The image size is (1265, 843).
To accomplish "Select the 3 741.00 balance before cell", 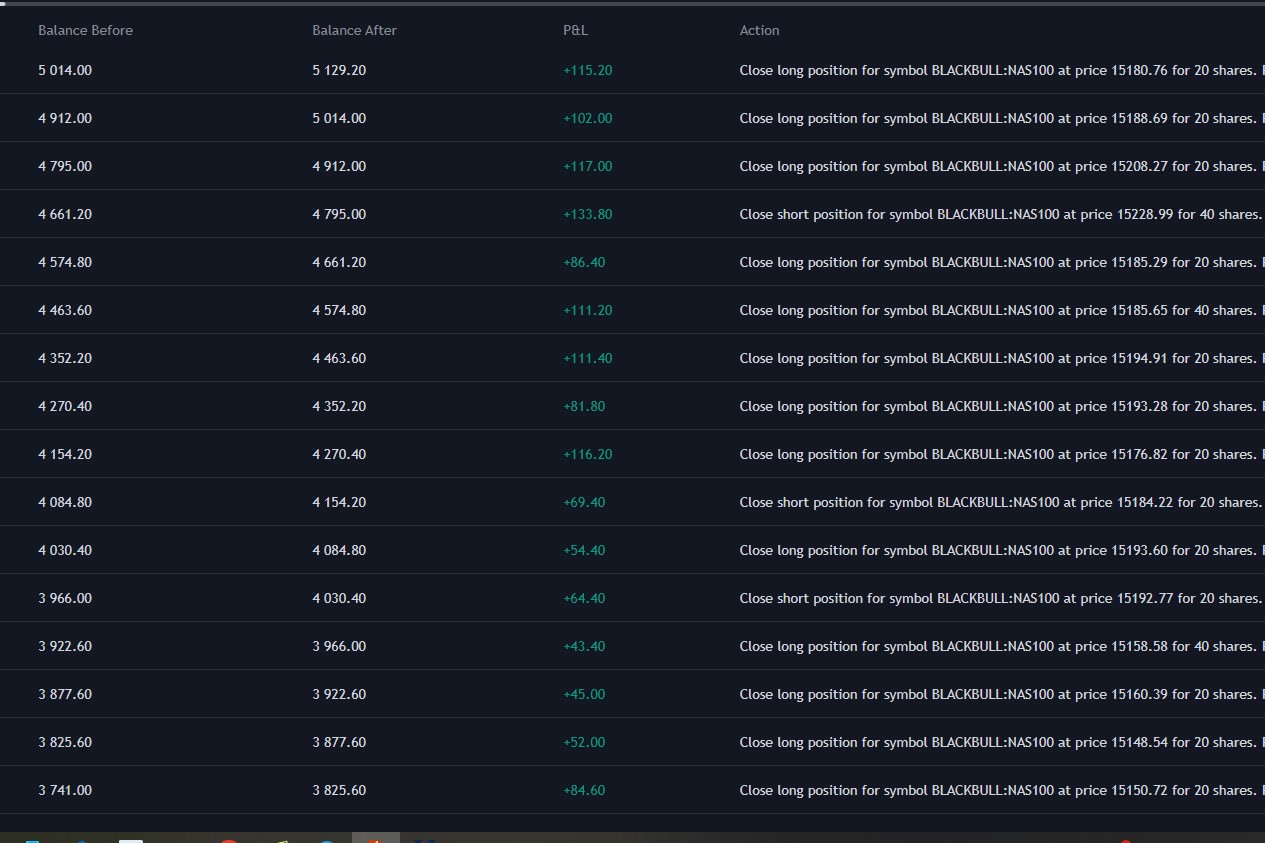I will click(65, 790).
